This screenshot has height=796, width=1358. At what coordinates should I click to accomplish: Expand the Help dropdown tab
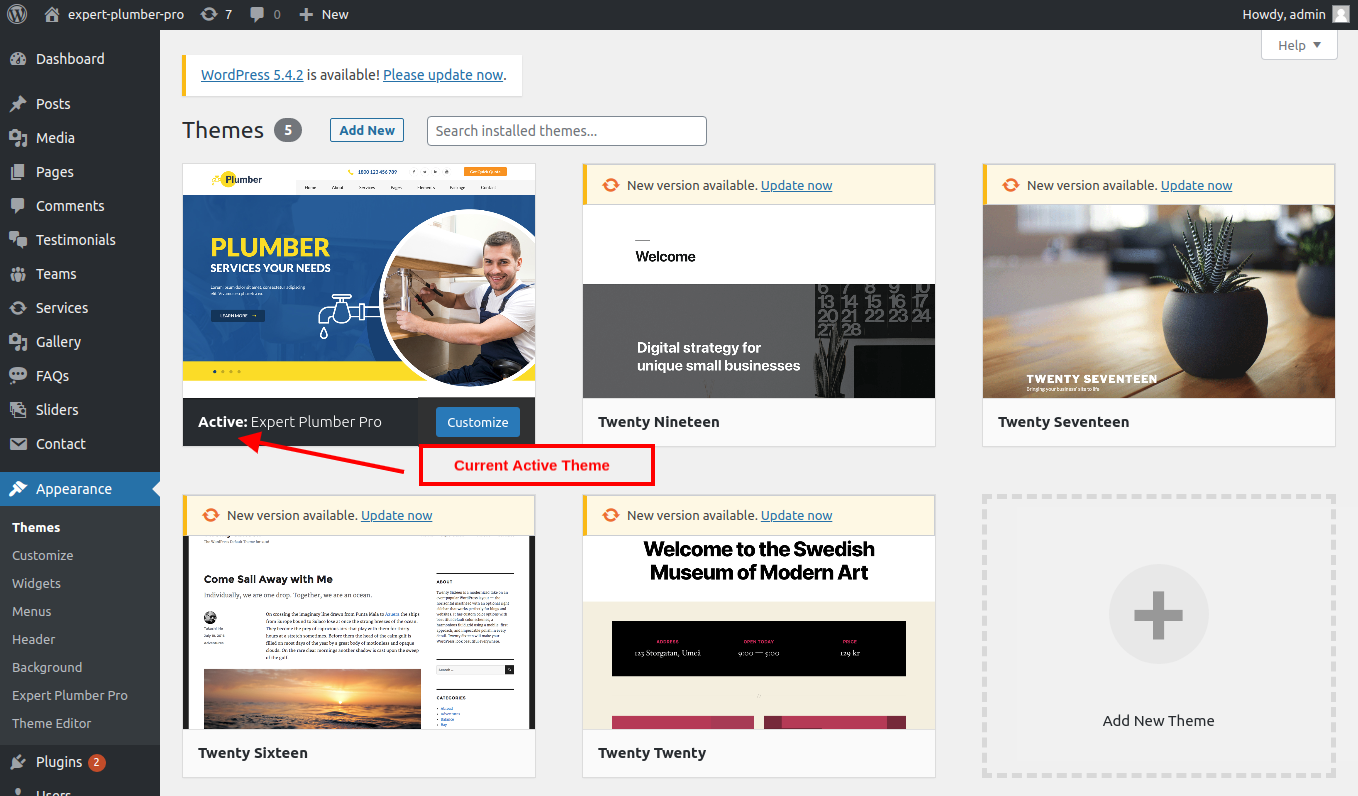tap(1300, 45)
